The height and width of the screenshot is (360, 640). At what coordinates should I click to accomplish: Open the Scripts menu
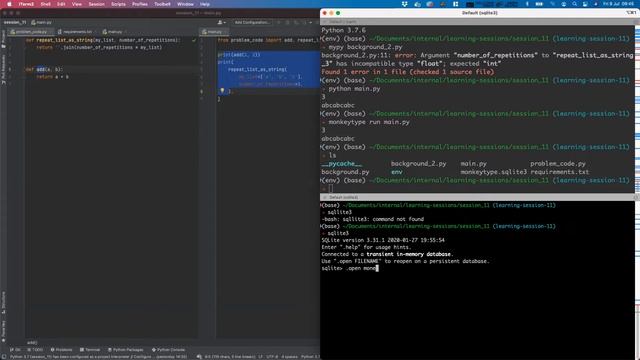(118, 4)
